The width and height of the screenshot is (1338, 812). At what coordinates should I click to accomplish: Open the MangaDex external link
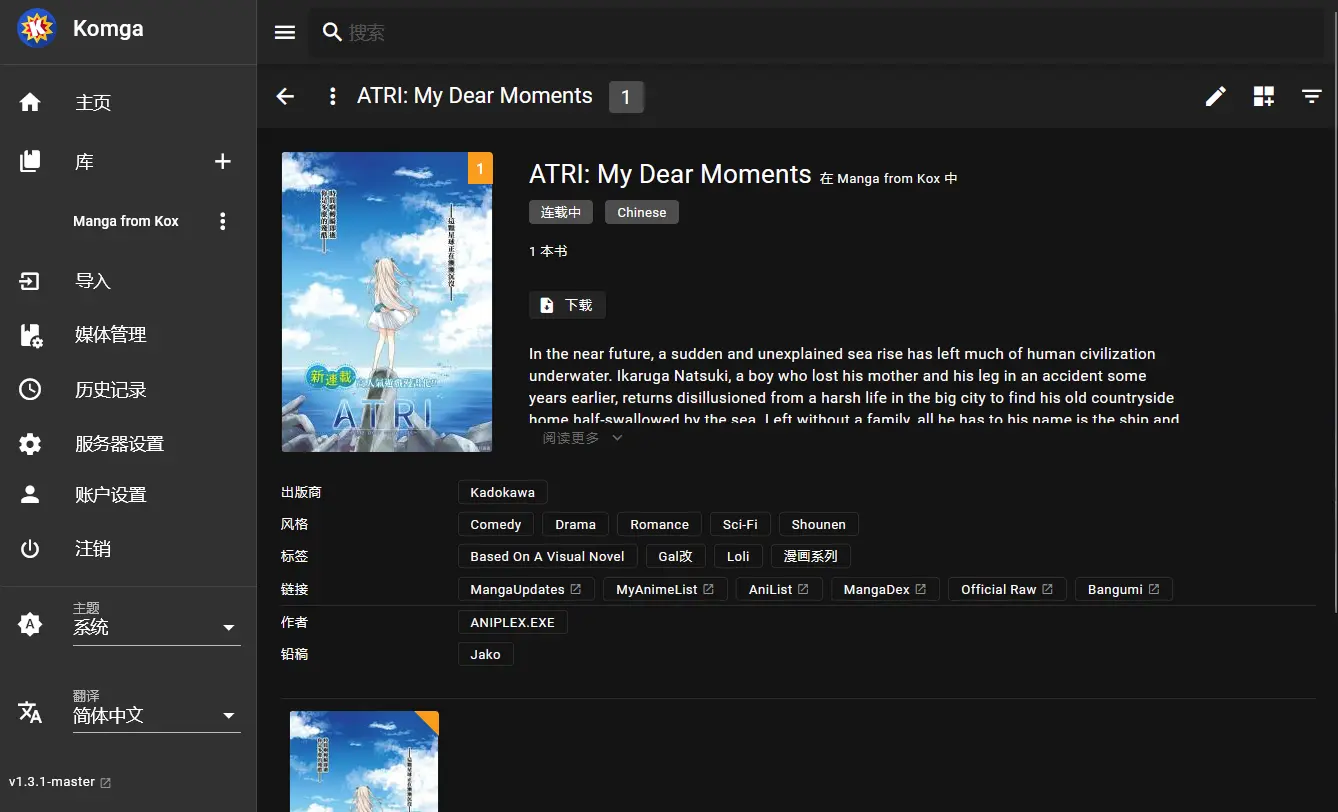pyautogui.click(x=885, y=589)
